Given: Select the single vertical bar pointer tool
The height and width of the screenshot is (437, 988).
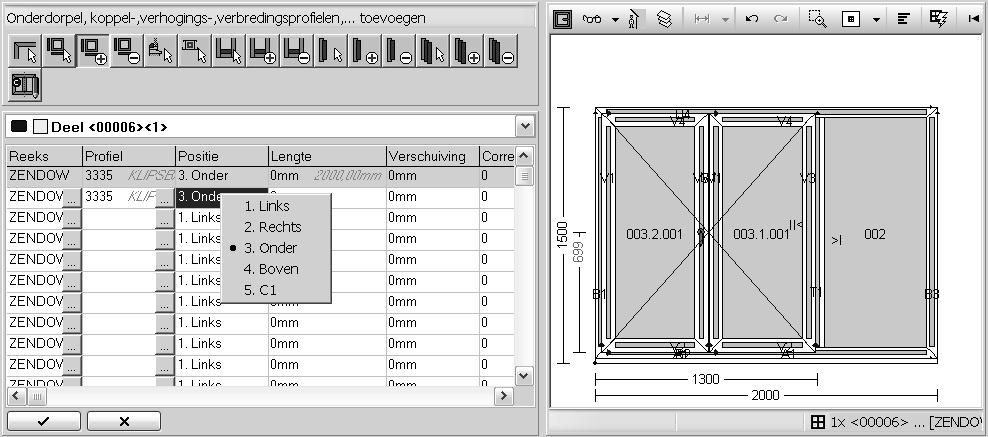Looking at the screenshot, I should [331, 51].
